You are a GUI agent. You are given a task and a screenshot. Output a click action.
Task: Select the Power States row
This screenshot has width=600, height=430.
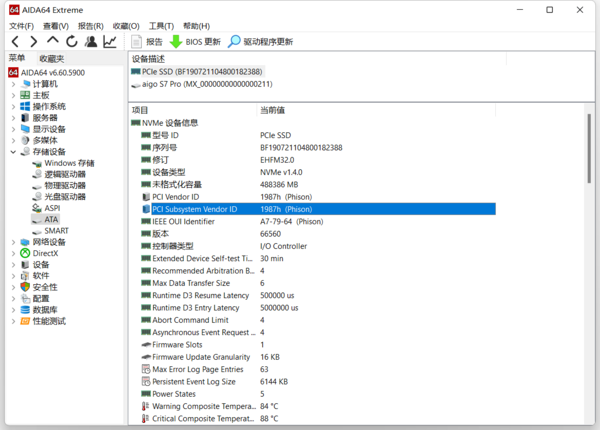(x=318, y=394)
